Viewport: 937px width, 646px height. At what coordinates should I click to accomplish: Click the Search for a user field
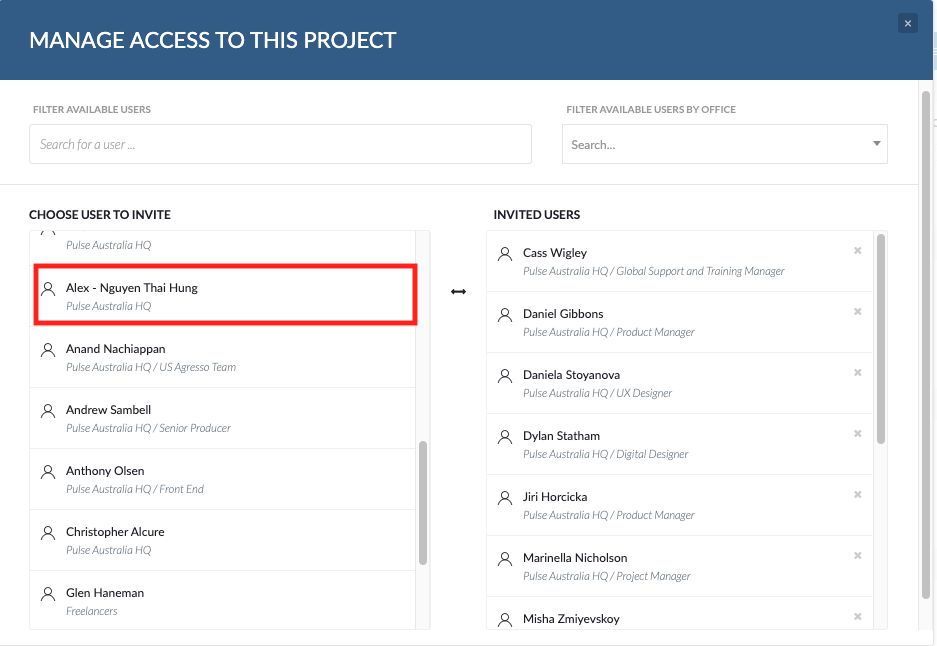click(x=280, y=144)
